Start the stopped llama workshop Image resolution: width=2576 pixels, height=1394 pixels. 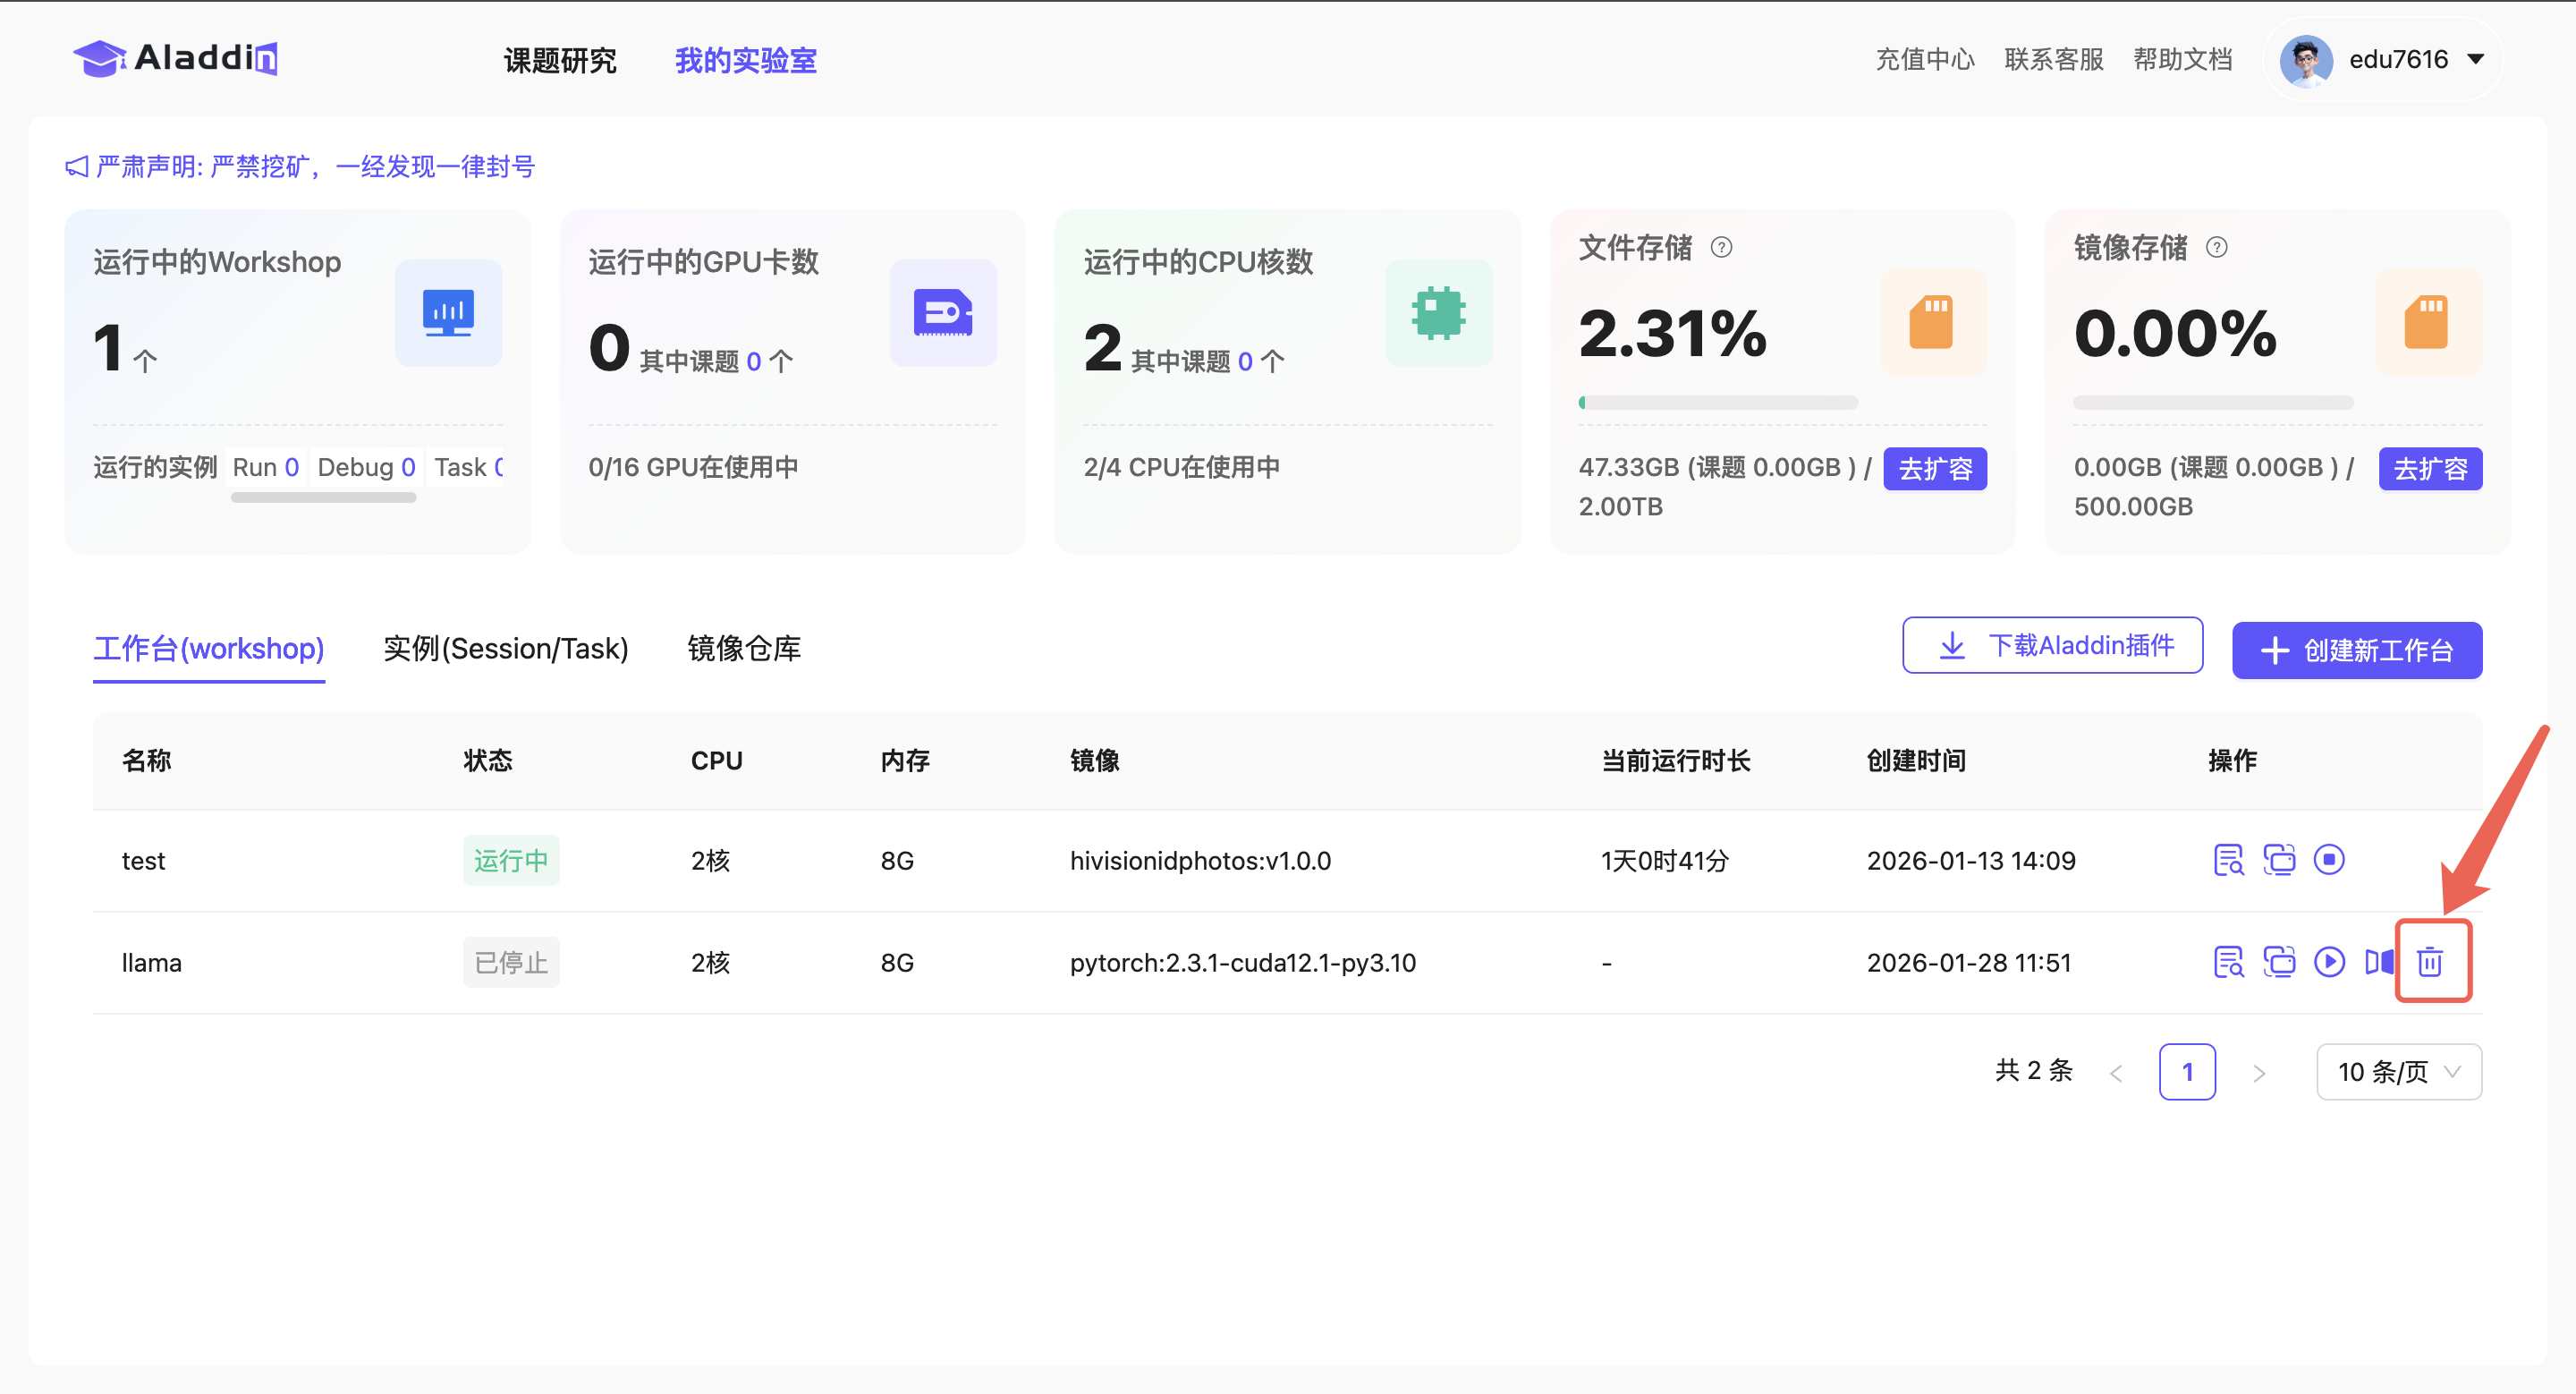[x=2328, y=962]
